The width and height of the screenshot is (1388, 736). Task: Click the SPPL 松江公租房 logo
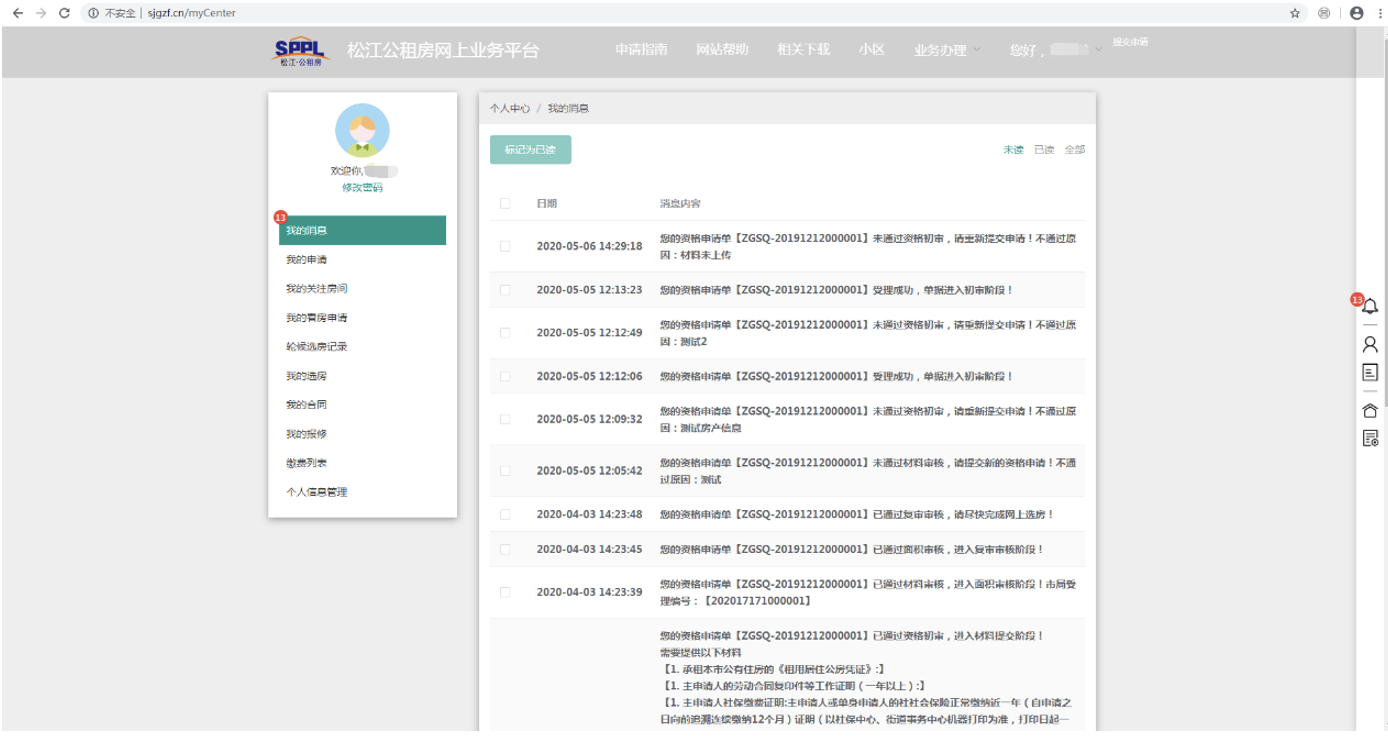[301, 51]
